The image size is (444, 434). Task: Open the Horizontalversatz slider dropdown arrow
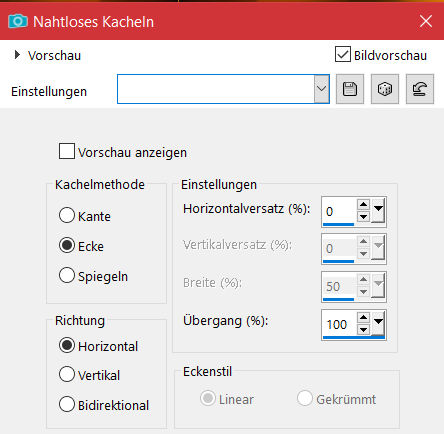point(378,211)
